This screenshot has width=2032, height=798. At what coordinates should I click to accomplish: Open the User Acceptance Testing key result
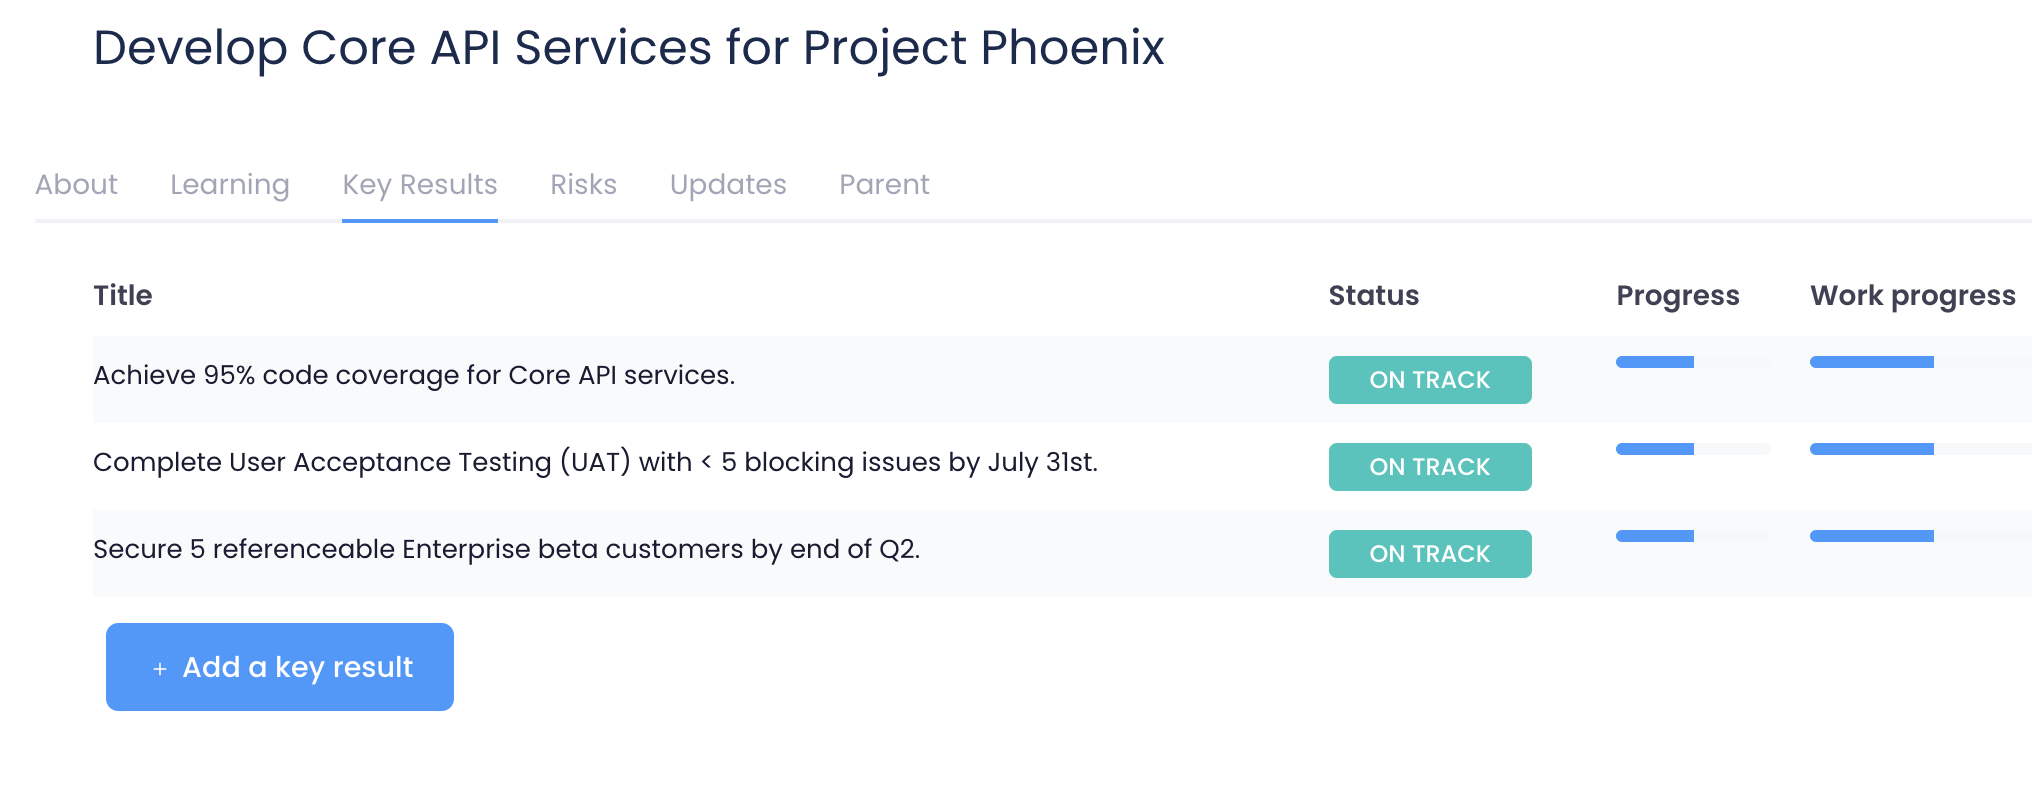click(595, 462)
